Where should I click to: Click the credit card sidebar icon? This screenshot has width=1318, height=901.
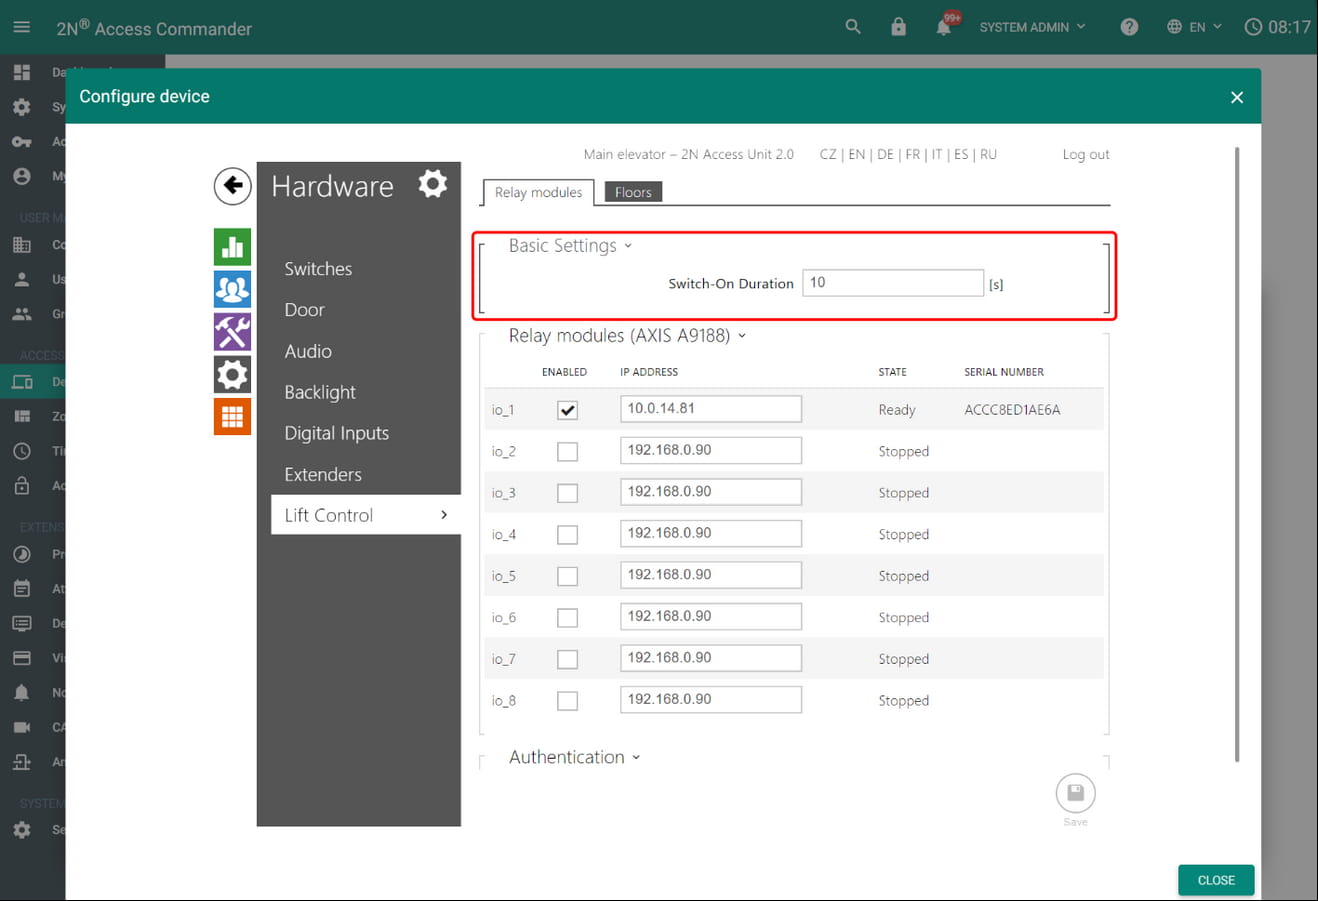(x=22, y=658)
